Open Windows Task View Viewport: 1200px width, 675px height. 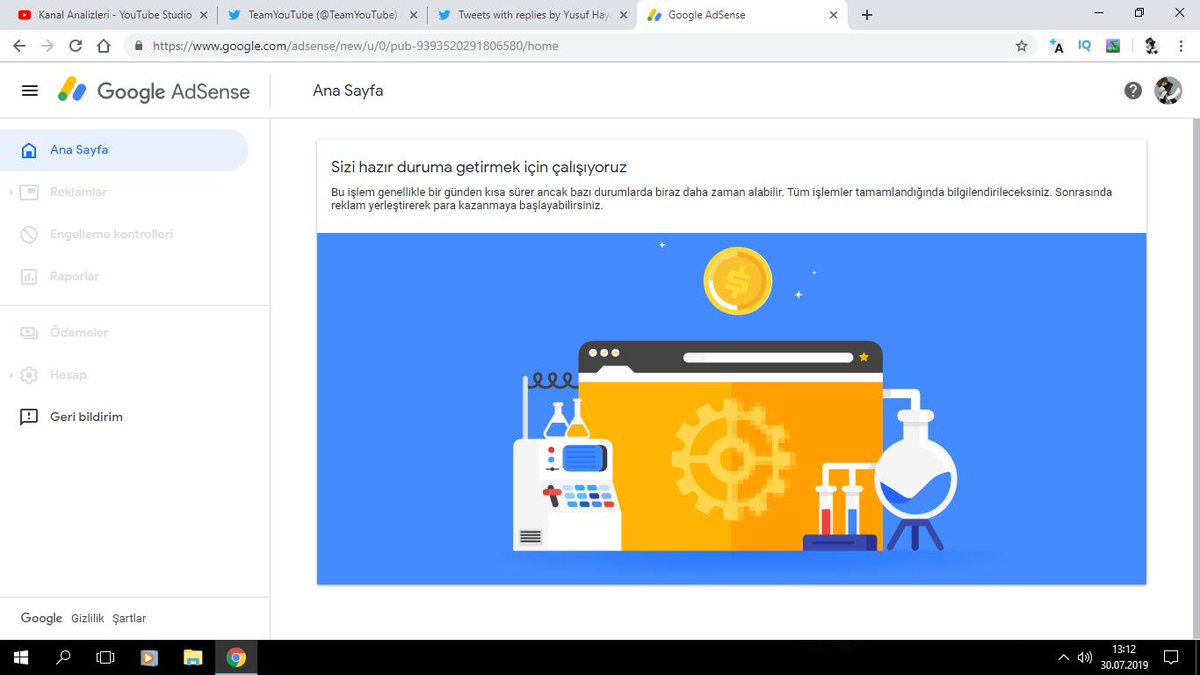pyautogui.click(x=105, y=657)
